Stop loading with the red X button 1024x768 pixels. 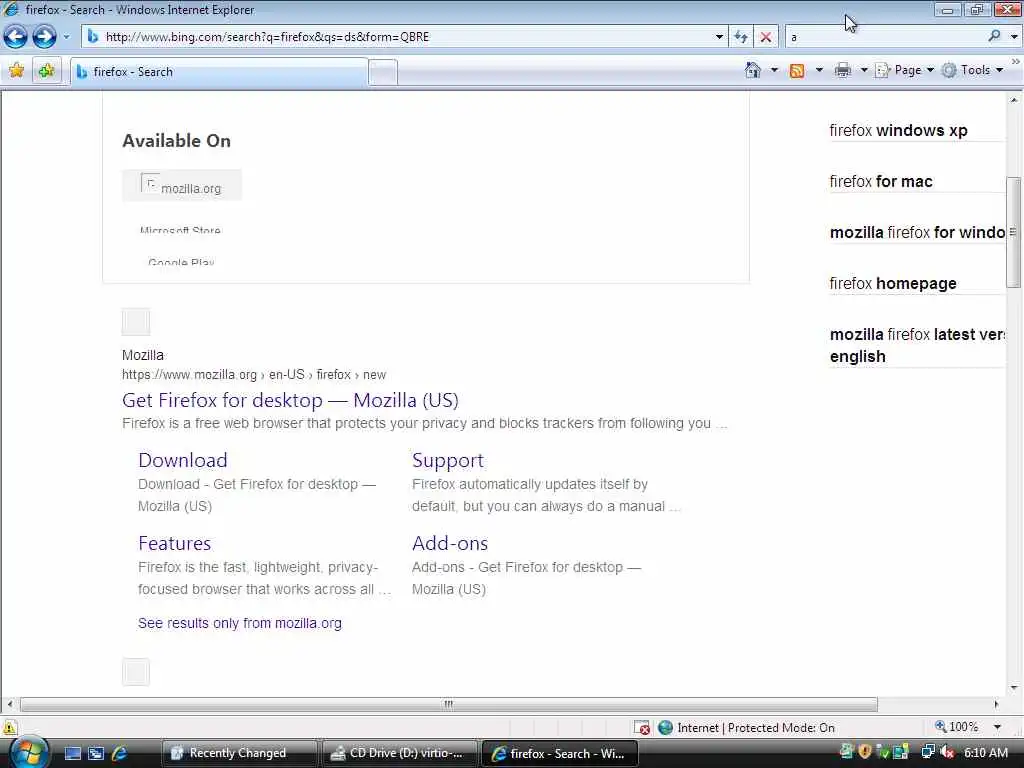pyautogui.click(x=766, y=37)
